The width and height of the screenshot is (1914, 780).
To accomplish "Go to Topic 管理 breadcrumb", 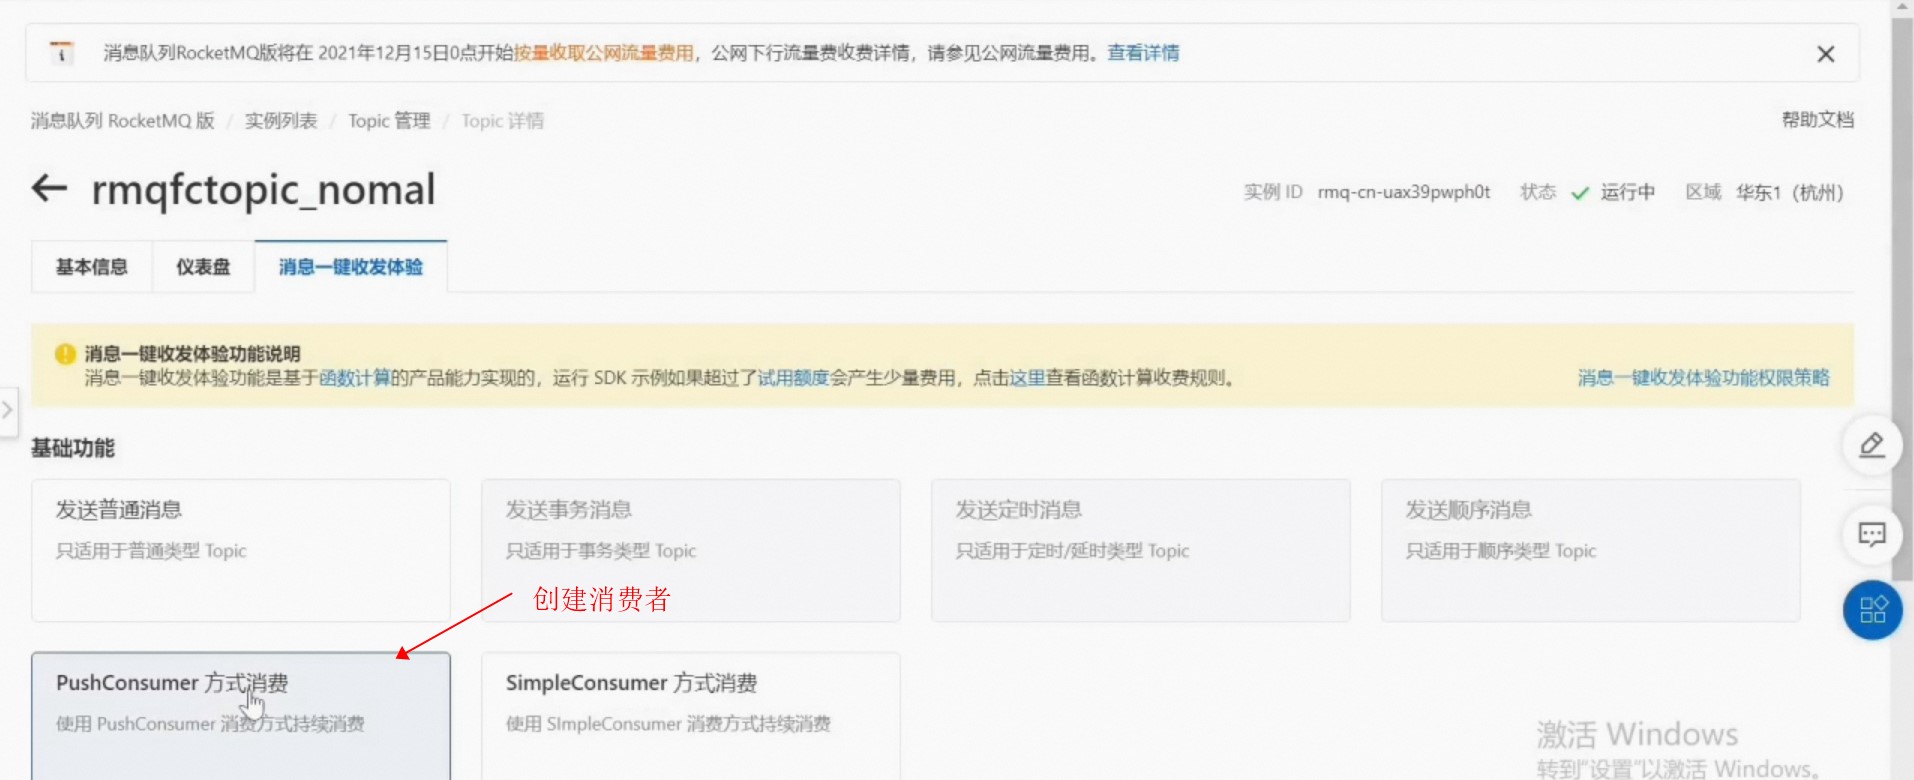I will [x=389, y=121].
